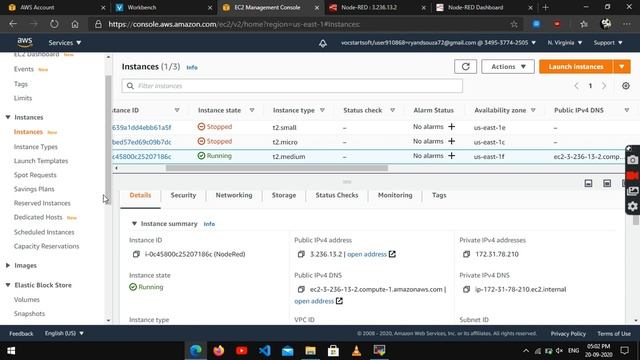Copy the public IPv4 DNS name
This screenshot has height=360, width=640.
tap(301, 289)
